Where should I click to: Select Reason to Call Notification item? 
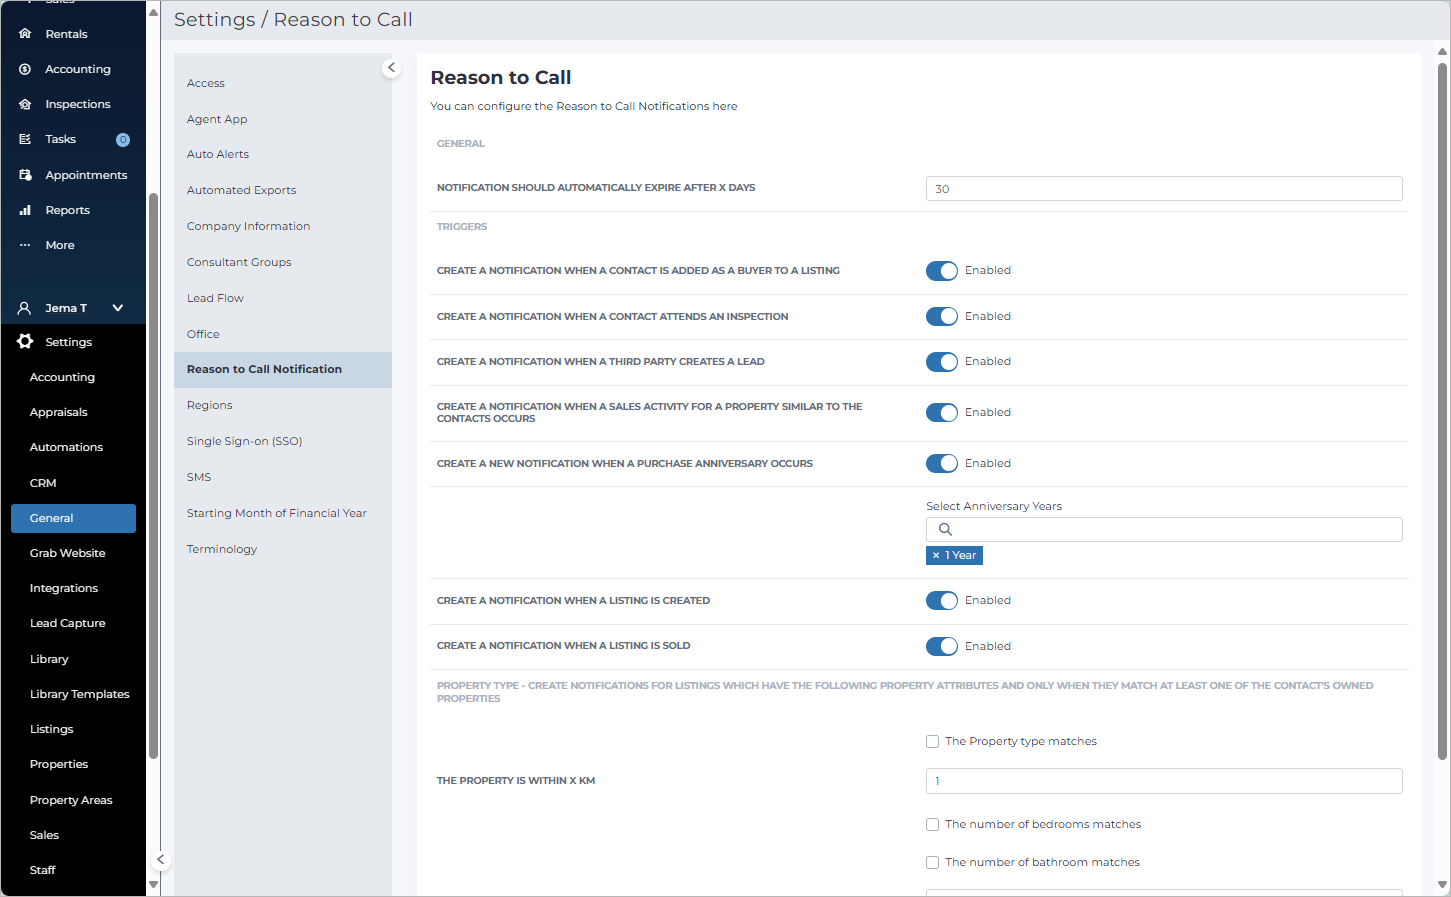coord(283,370)
